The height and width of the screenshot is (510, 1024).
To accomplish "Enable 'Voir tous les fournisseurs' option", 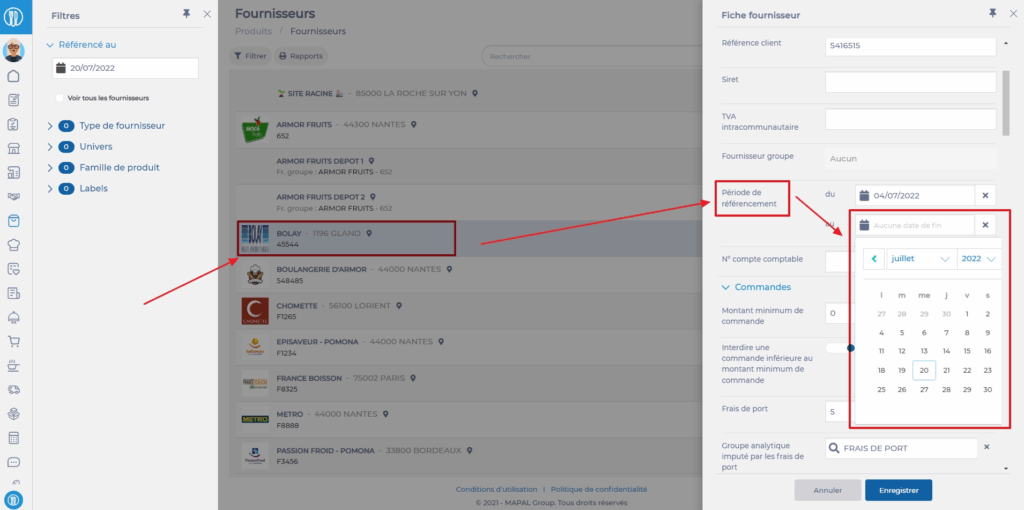I will pyautogui.click(x=62, y=98).
